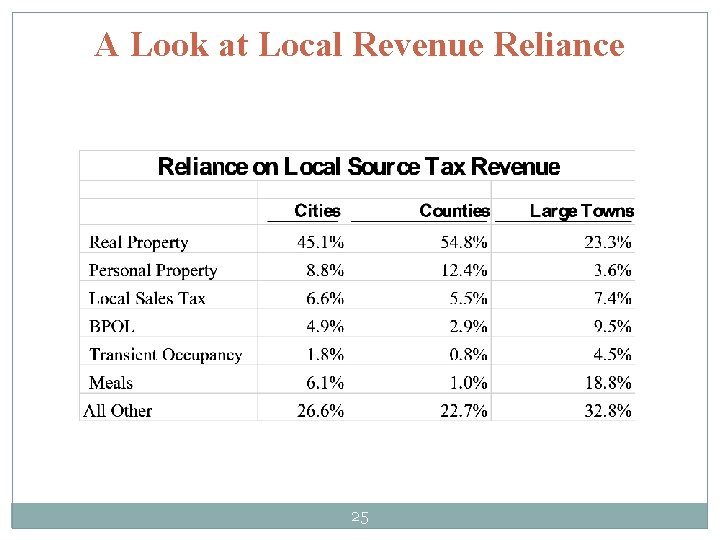Click the 3.6% Personal Property Large Towns value
Screen dimensions: 720x540
click(x=613, y=270)
